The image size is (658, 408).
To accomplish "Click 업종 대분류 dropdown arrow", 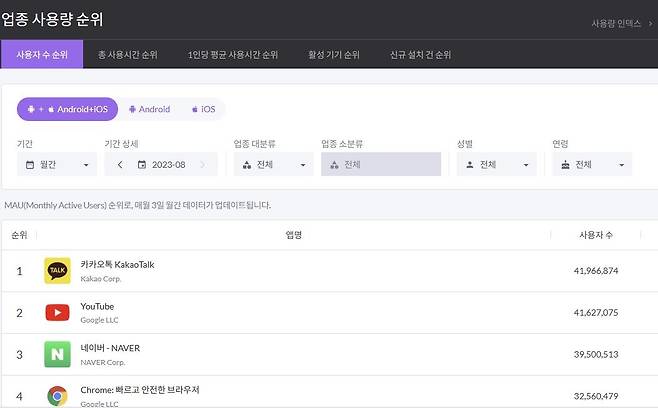I will 303,165.
